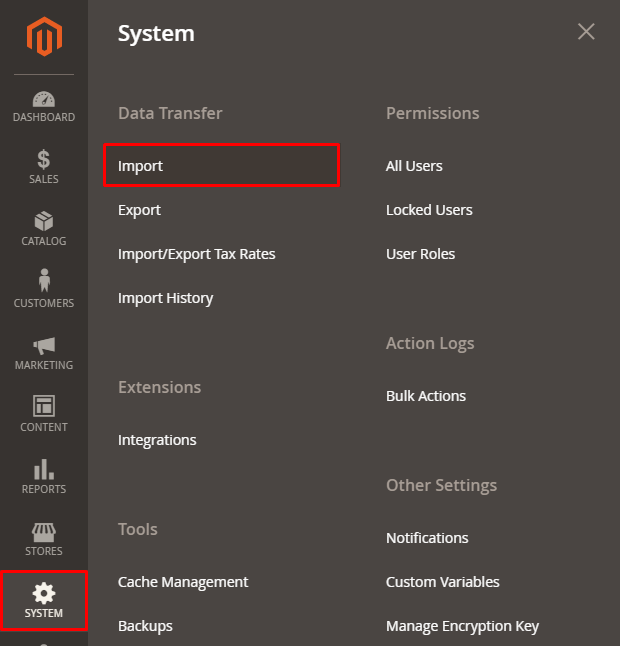Image resolution: width=620 pixels, height=646 pixels.
Task: Click the Magento logo icon
Action: (43, 37)
